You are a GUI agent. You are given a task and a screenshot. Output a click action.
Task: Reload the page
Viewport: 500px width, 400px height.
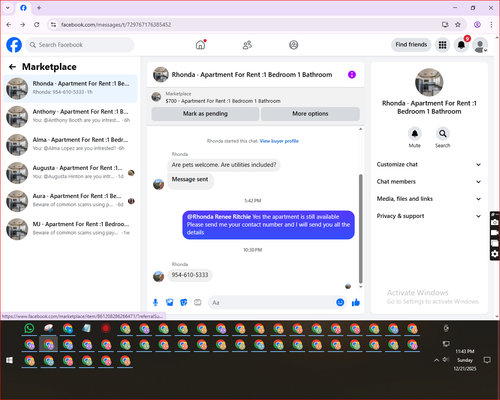37,25
